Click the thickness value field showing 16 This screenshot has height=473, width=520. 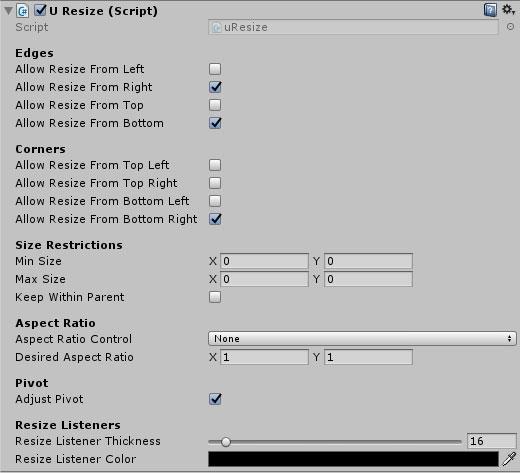(x=492, y=441)
